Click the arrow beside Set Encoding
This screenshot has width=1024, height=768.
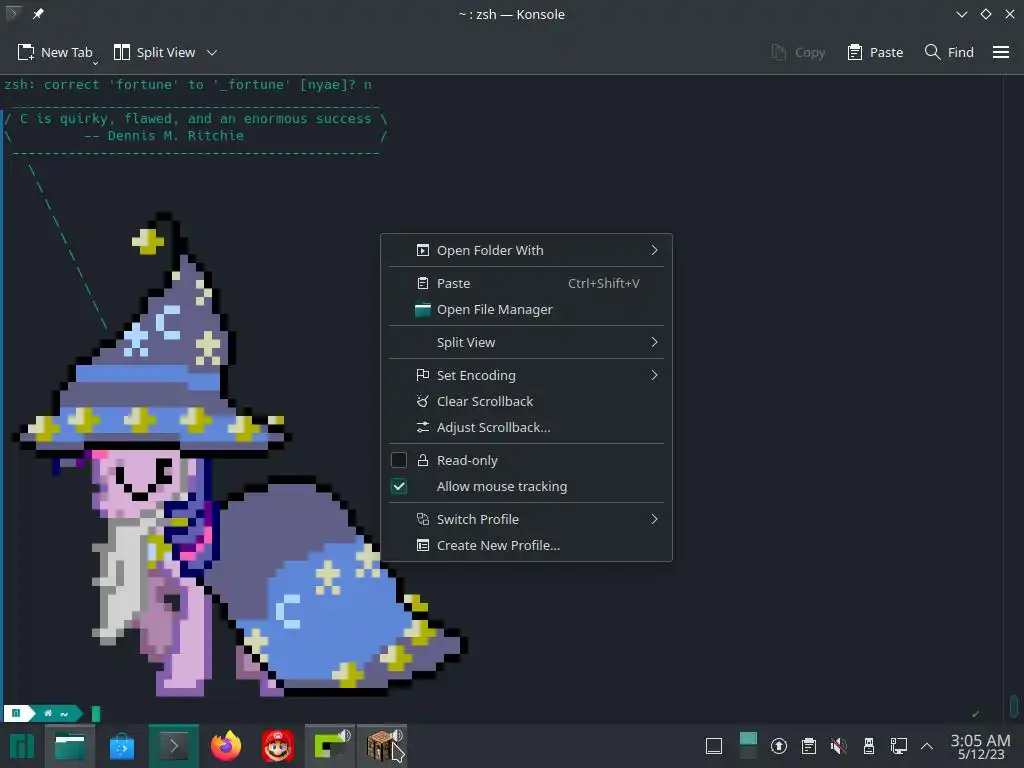pos(654,376)
